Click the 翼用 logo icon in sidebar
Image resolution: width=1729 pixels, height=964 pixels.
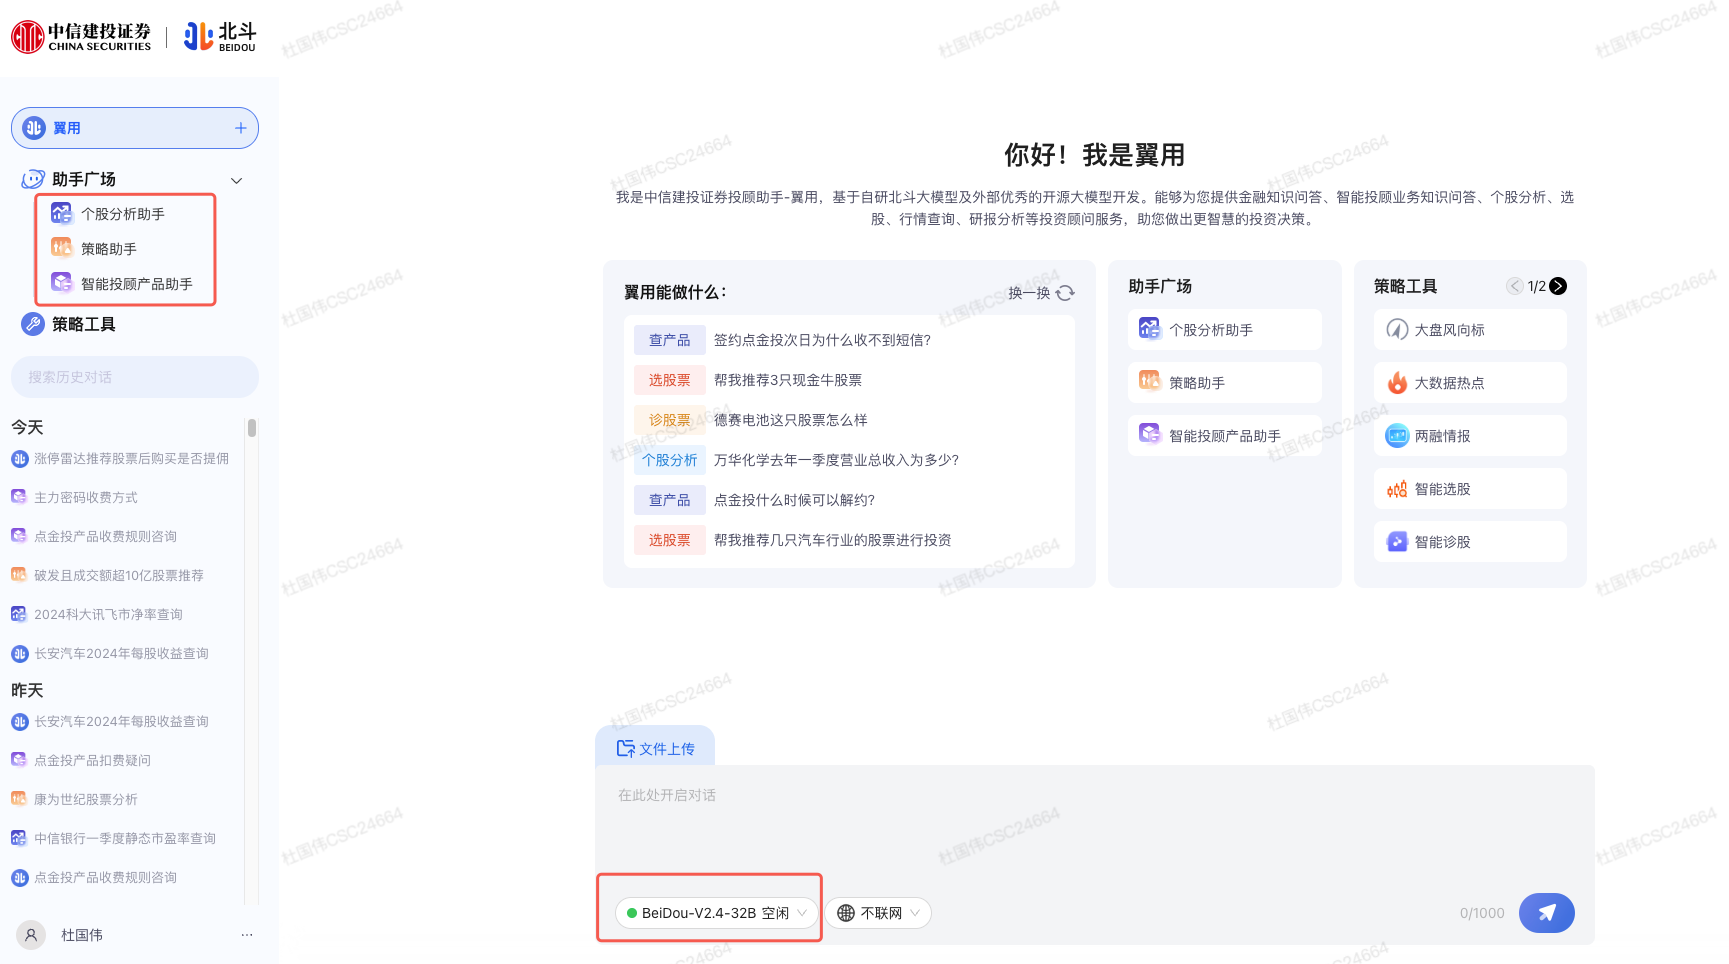click(34, 128)
